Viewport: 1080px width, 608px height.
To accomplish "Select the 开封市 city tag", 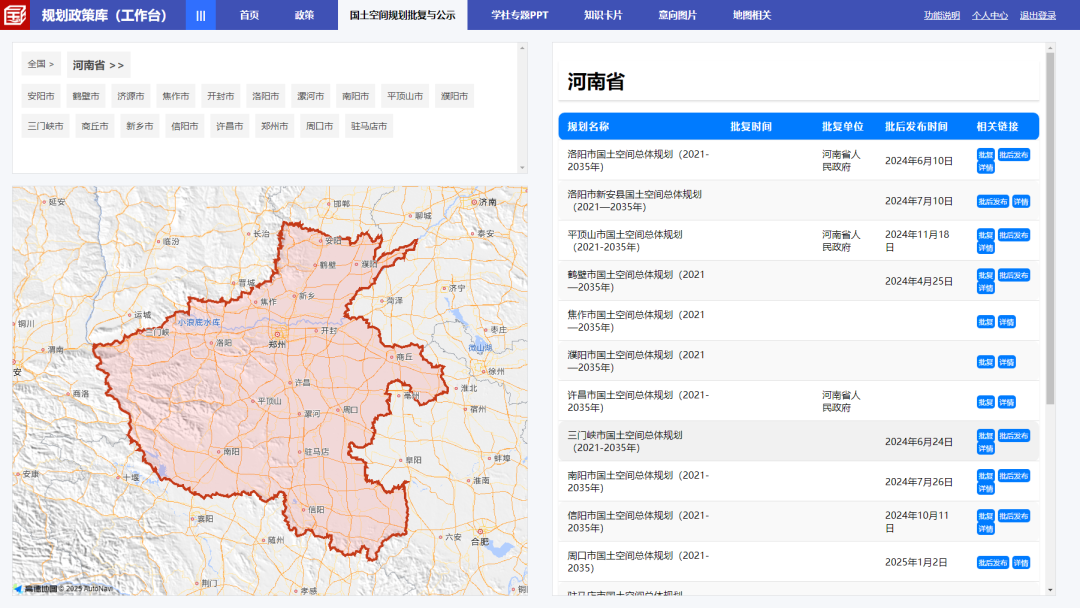I will 220,96.
